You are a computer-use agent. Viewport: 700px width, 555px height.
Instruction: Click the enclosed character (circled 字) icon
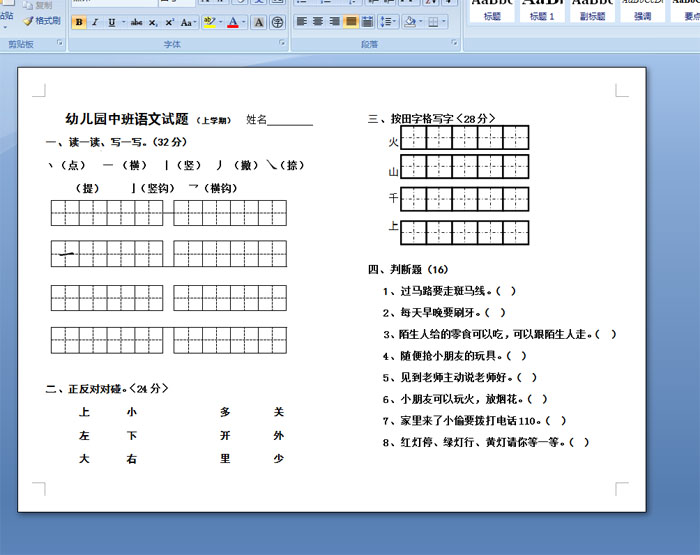pos(277,22)
